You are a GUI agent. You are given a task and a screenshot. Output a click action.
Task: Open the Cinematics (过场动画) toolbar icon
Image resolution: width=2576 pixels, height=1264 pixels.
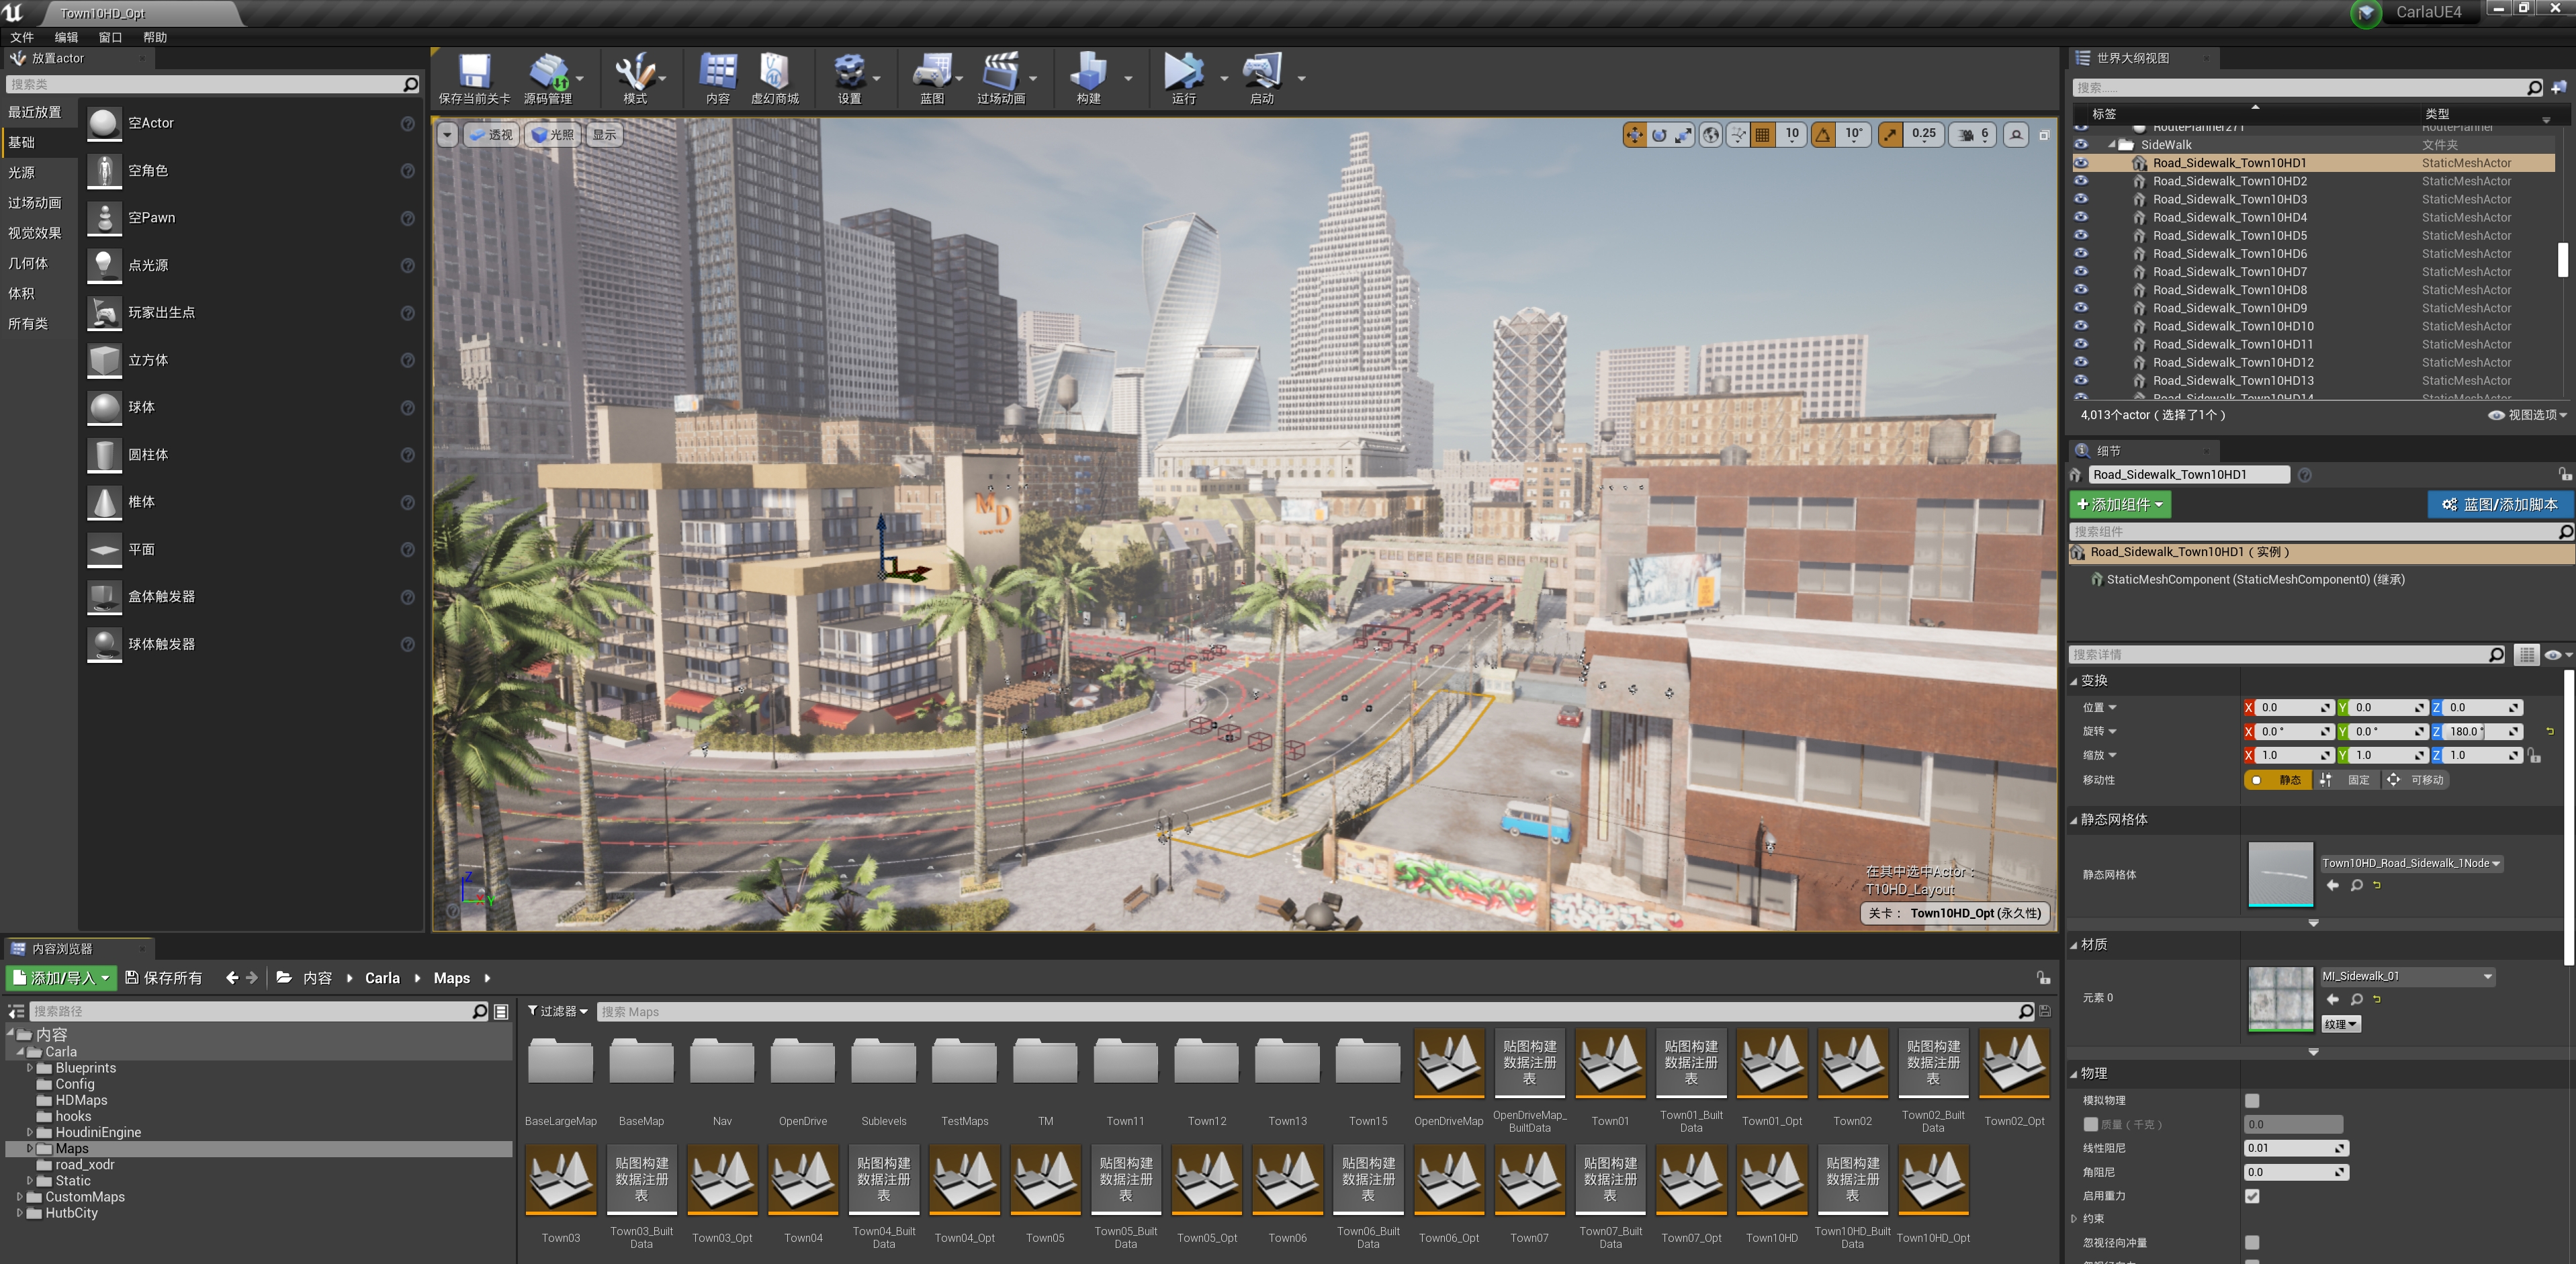pyautogui.click(x=1000, y=78)
